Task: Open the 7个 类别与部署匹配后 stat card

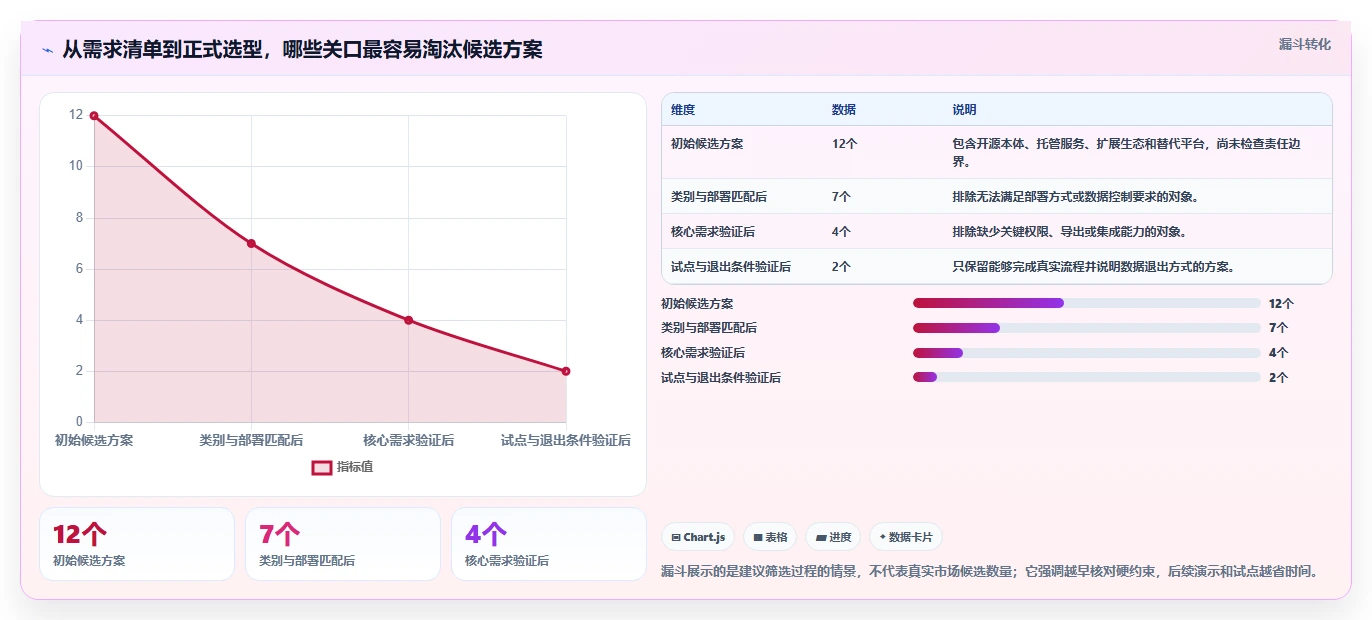Action: pyautogui.click(x=343, y=544)
